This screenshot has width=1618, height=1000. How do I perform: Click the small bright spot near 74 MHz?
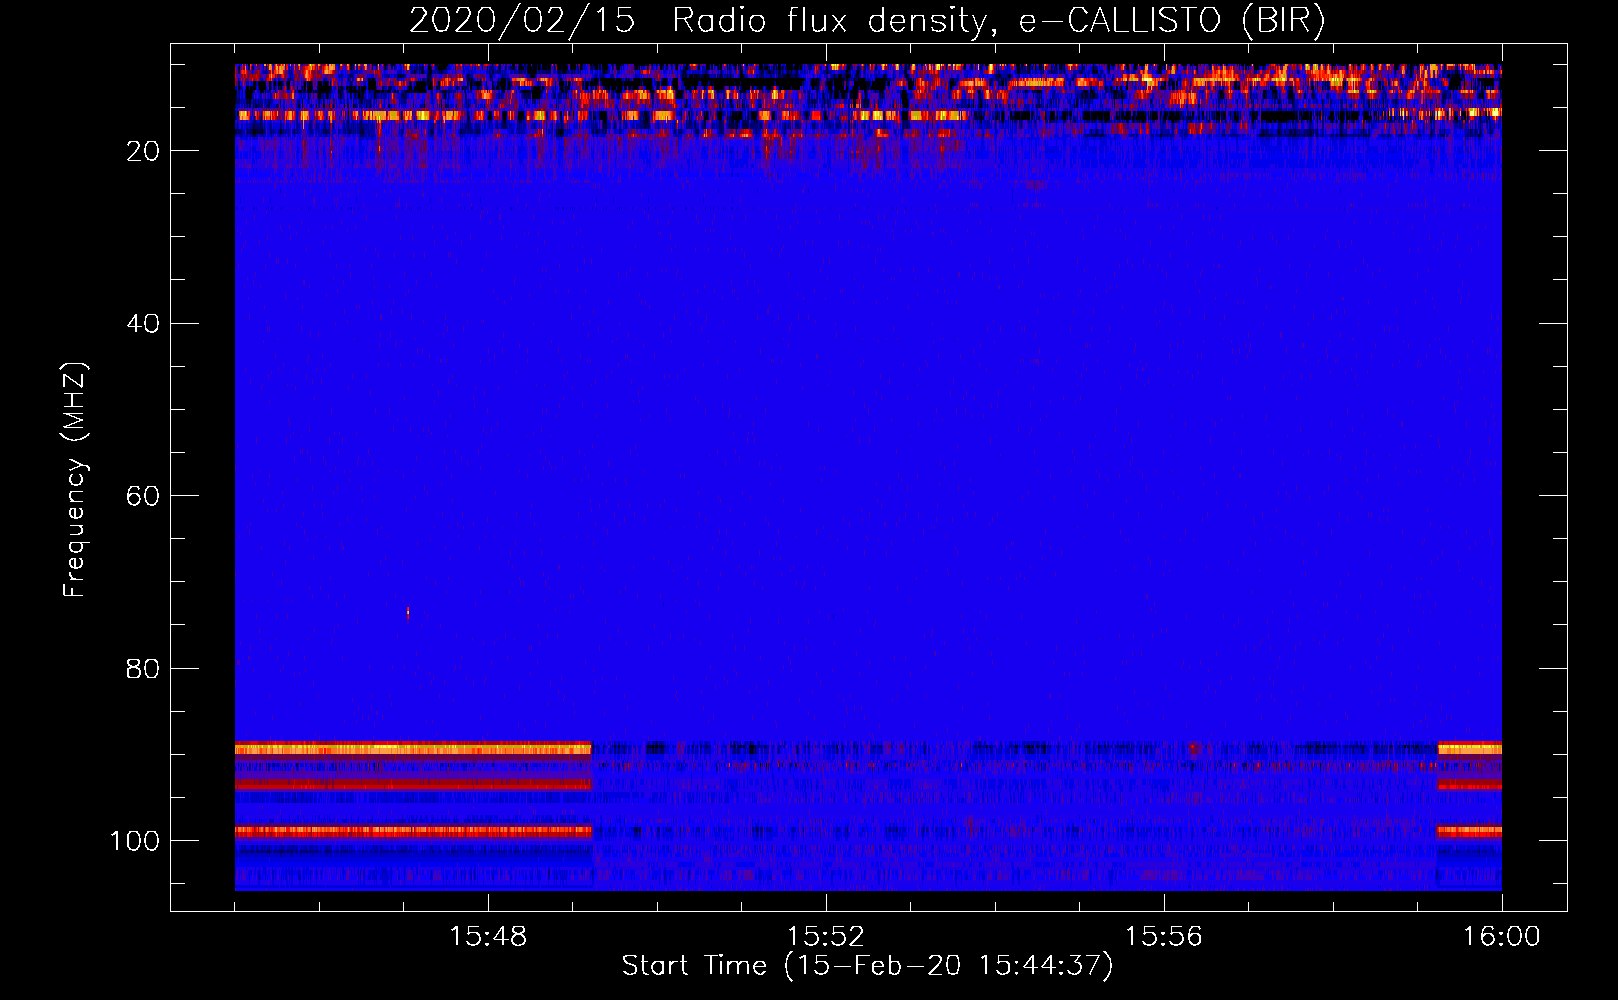(408, 613)
